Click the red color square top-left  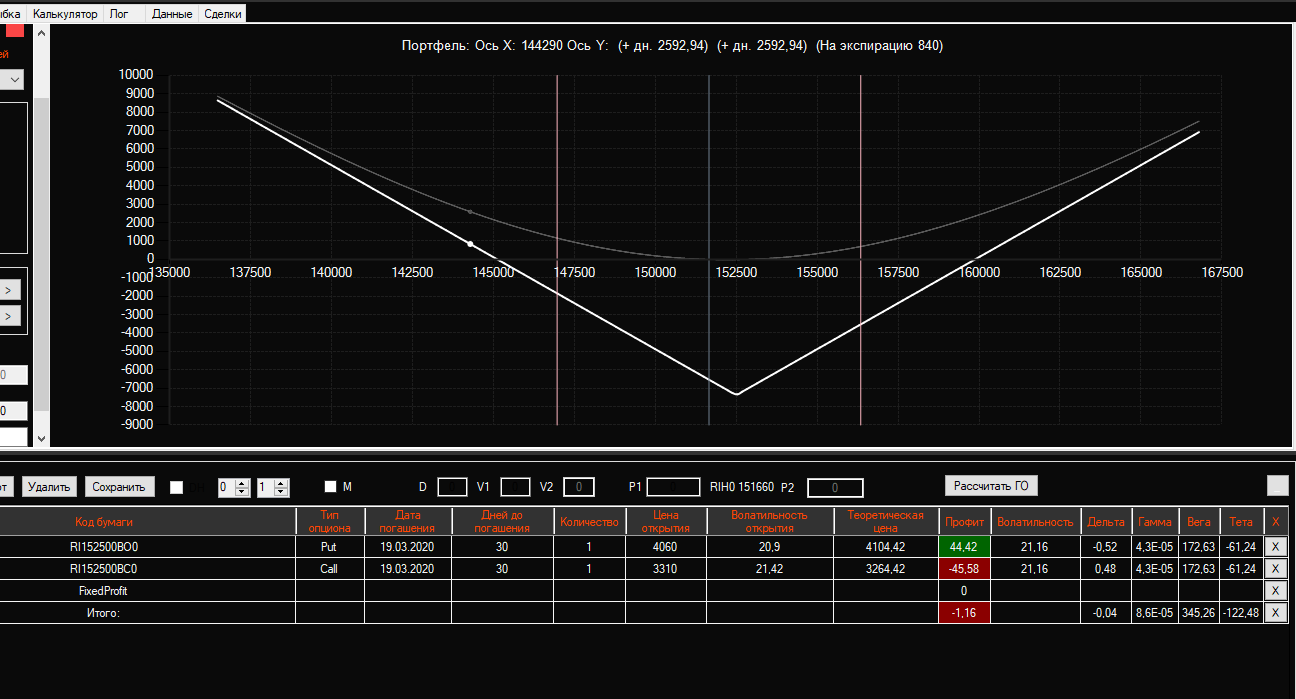pos(15,30)
